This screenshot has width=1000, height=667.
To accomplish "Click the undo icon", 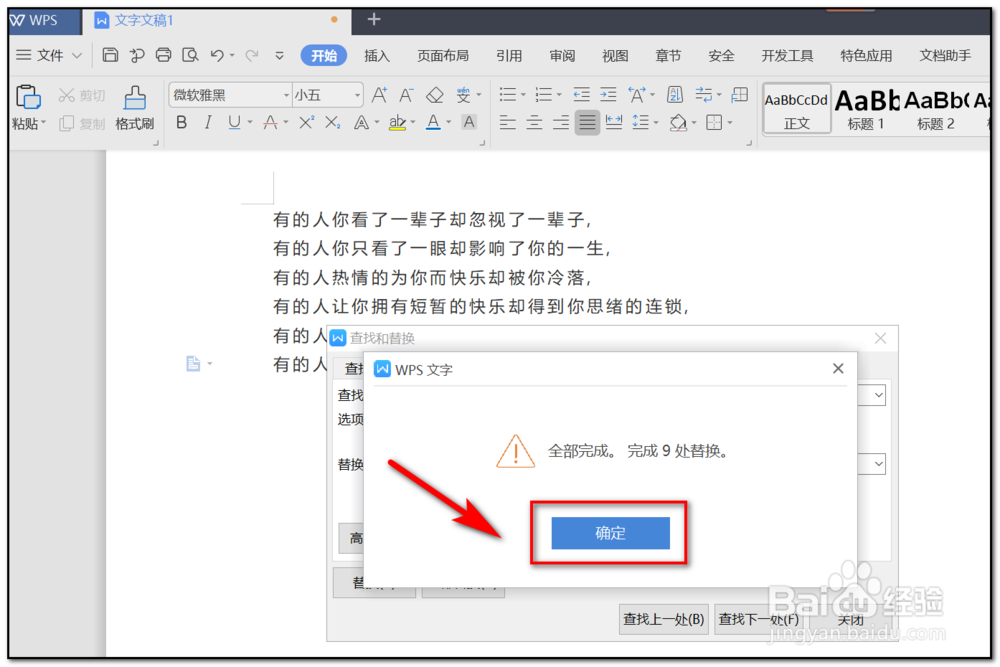I will [x=217, y=55].
